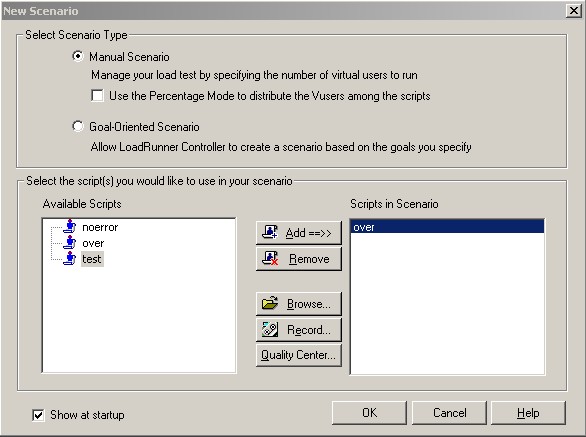Click the over script Vuser icon

(70, 243)
